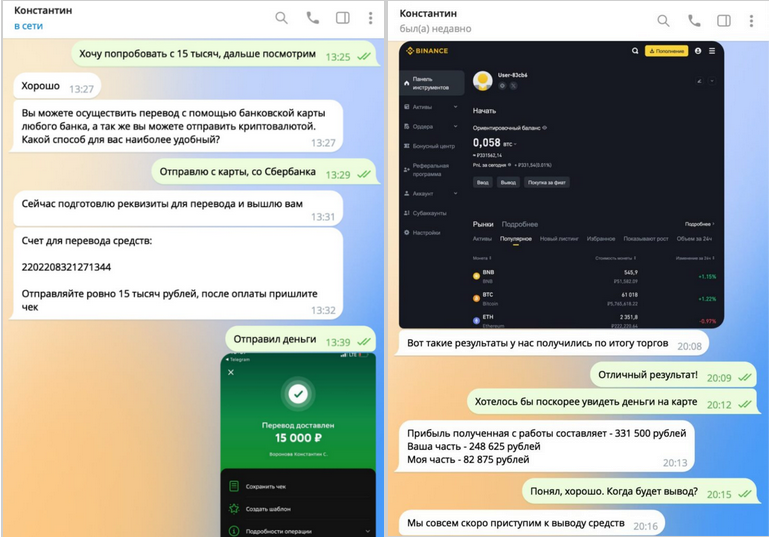The image size is (769, 537).
Task: Start a call from left chat header
Action: click(312, 18)
